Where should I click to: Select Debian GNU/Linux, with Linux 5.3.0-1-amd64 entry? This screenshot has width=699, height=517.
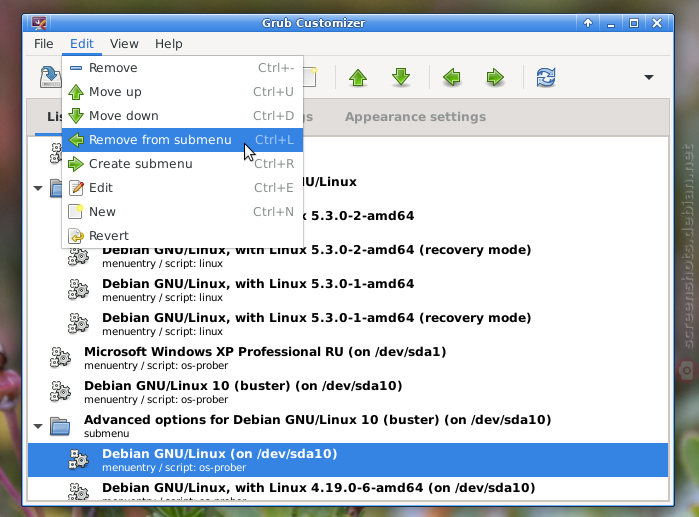point(348,290)
